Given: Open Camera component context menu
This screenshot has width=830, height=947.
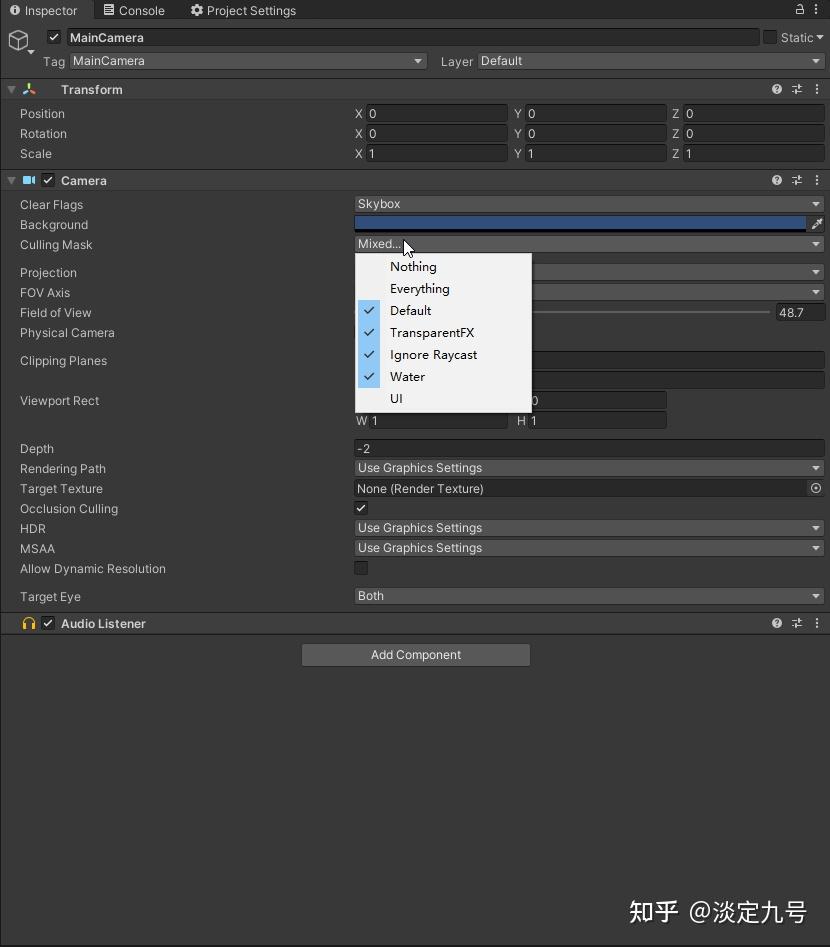Looking at the screenshot, I should coord(817,180).
